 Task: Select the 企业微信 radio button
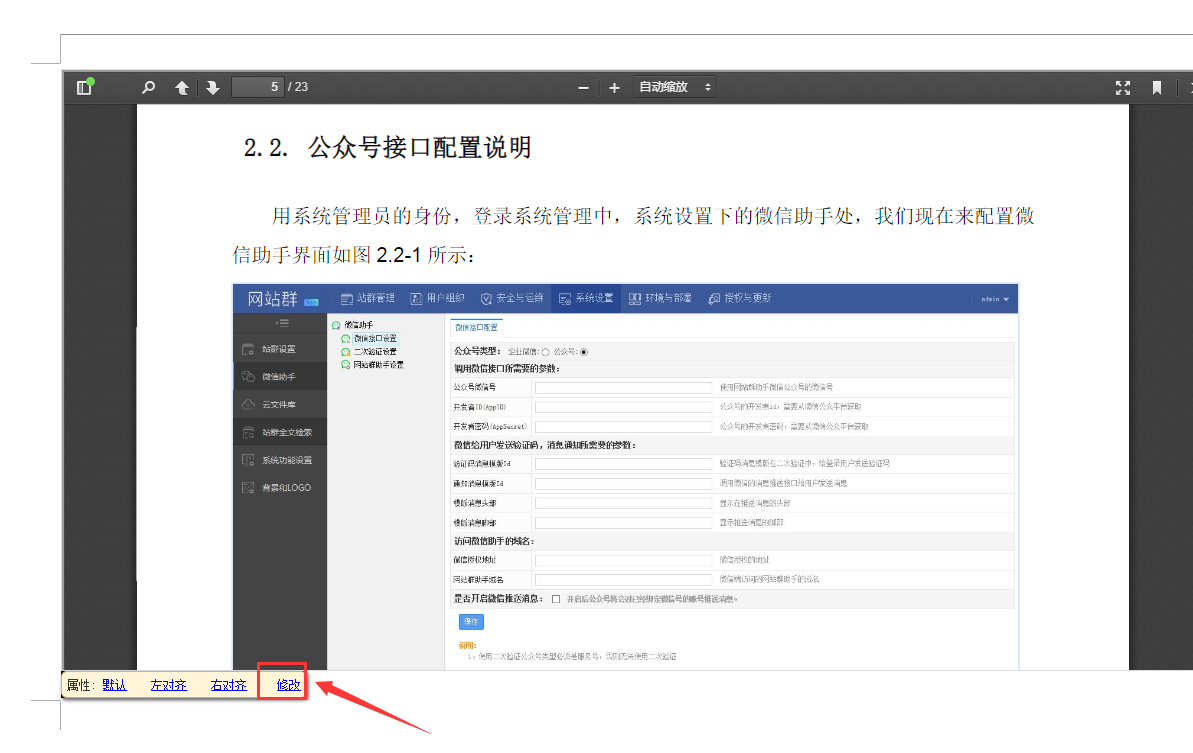pos(545,352)
